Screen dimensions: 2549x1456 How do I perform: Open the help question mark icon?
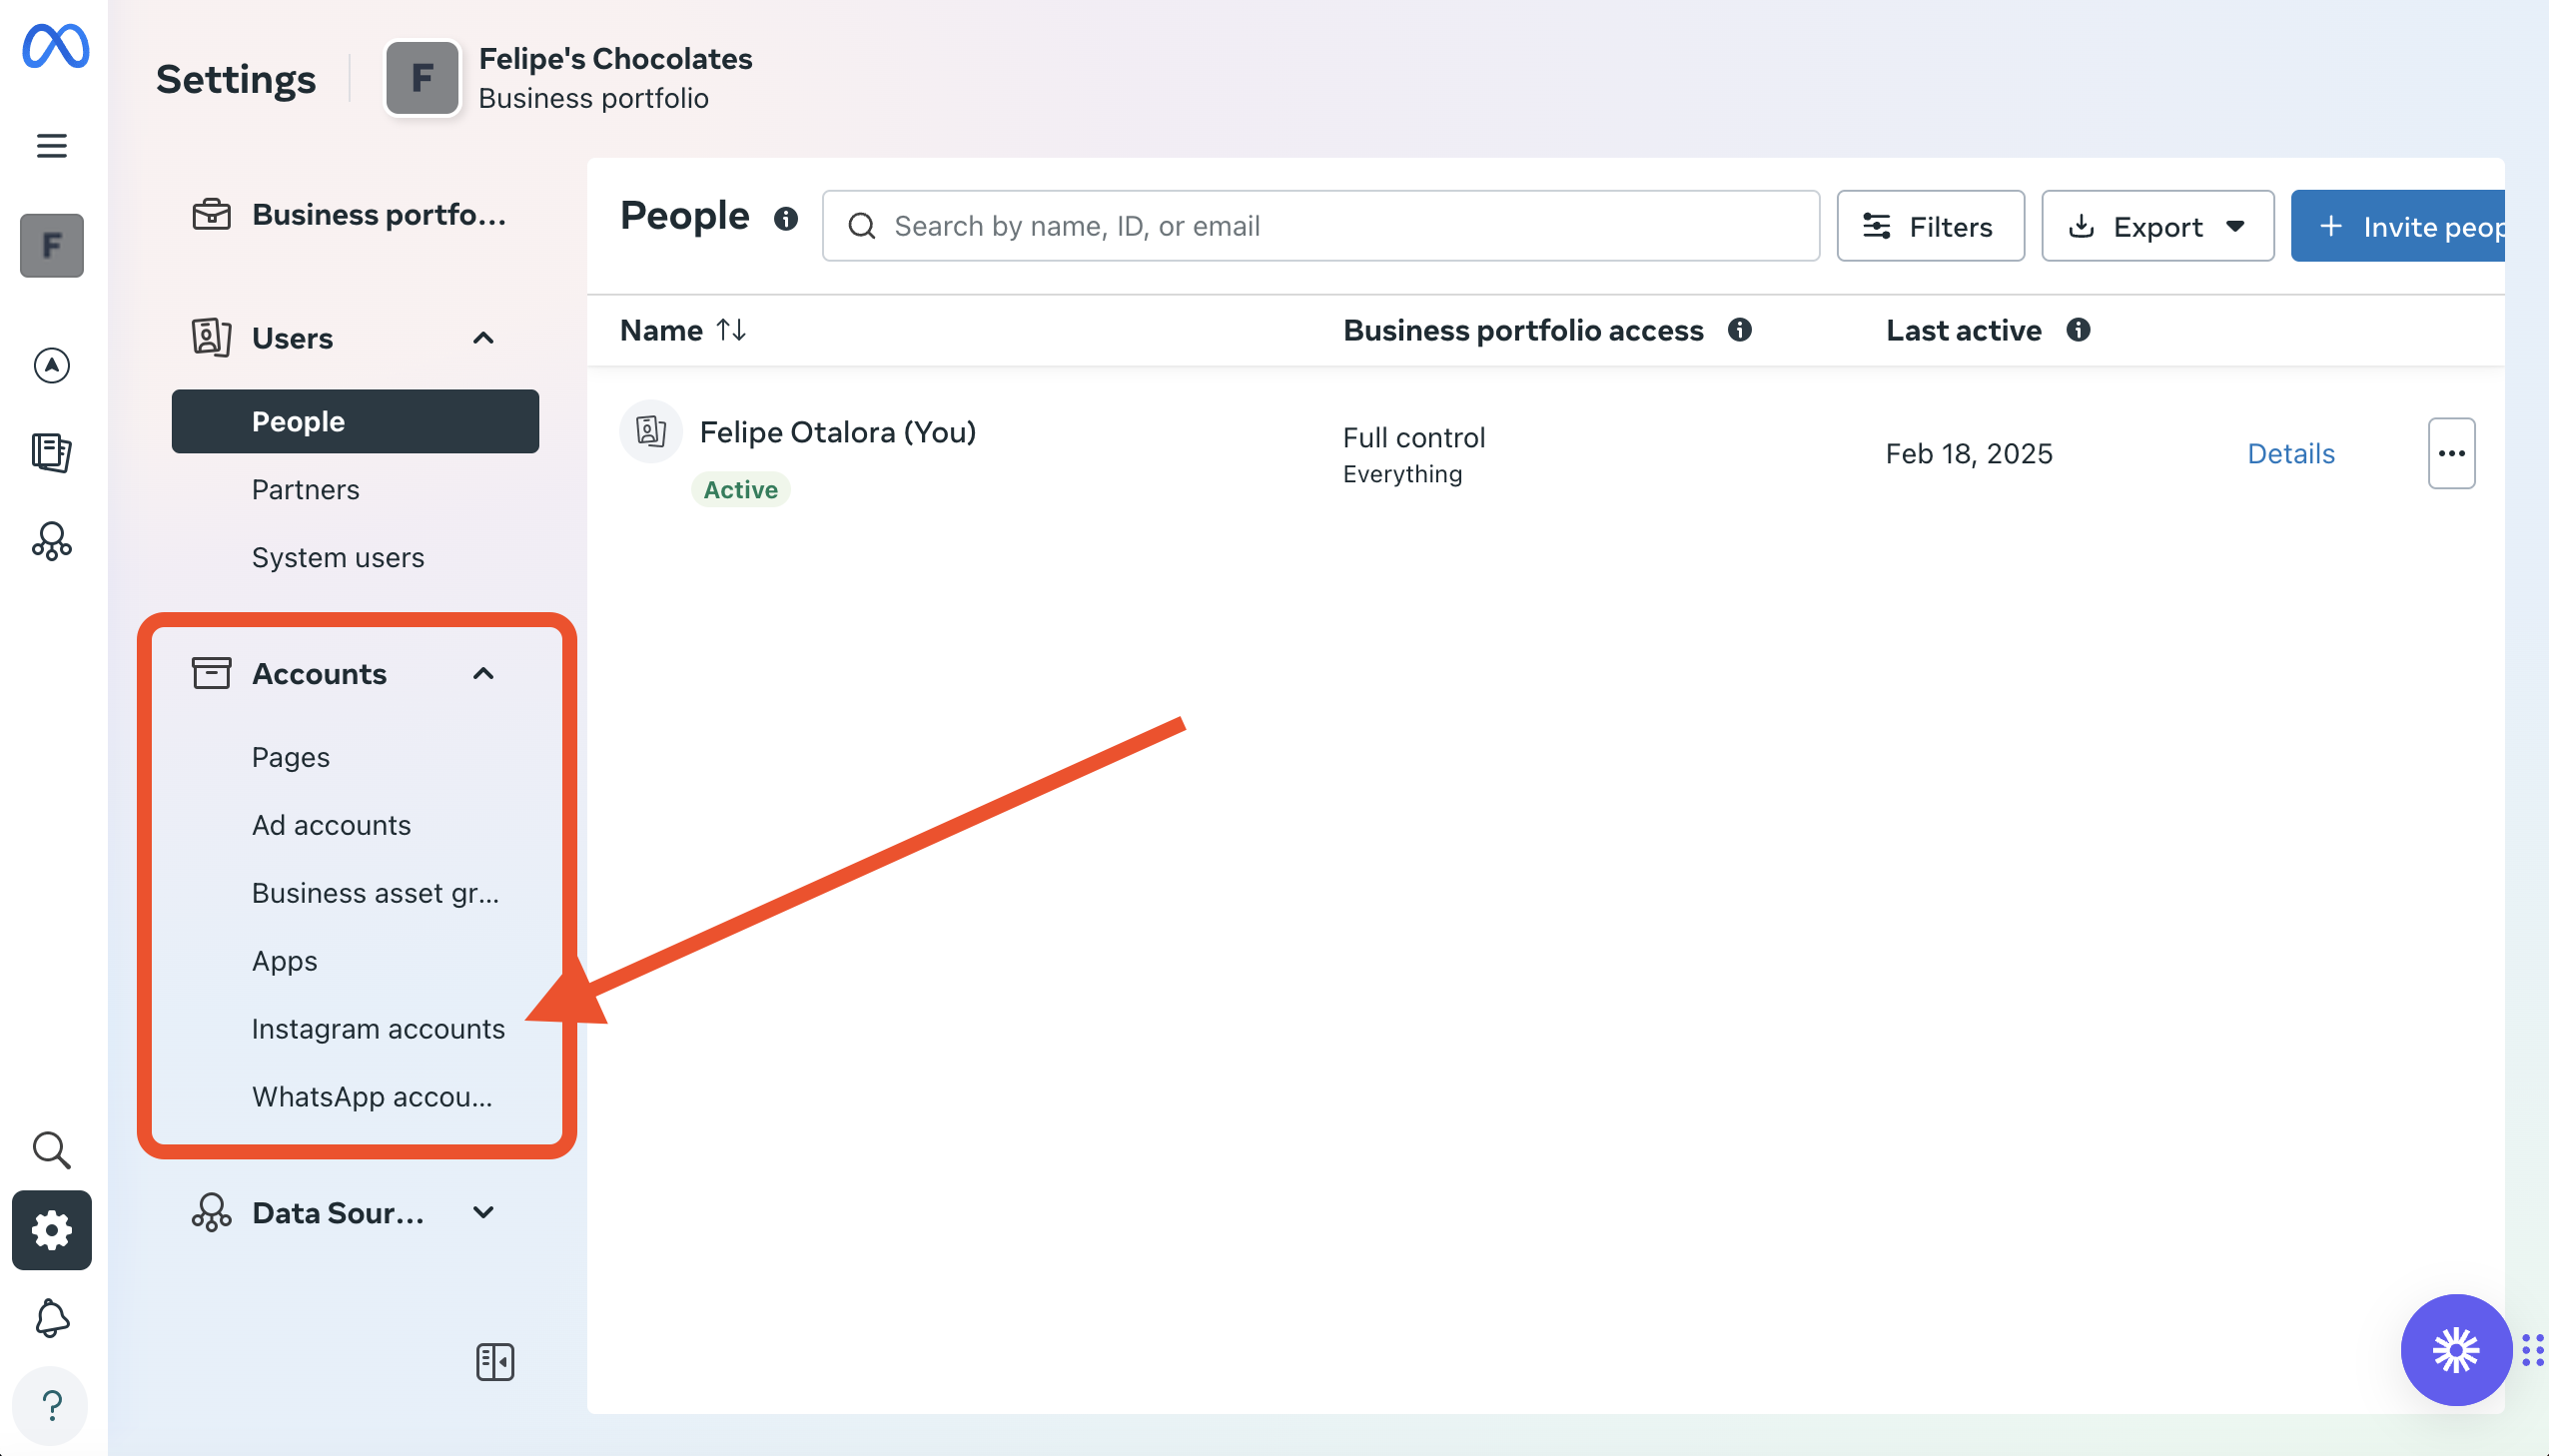pyautogui.click(x=52, y=1405)
